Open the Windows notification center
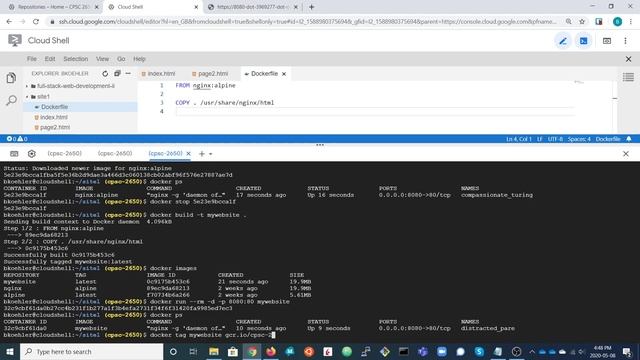The height and width of the screenshot is (360, 640). (x=627, y=351)
